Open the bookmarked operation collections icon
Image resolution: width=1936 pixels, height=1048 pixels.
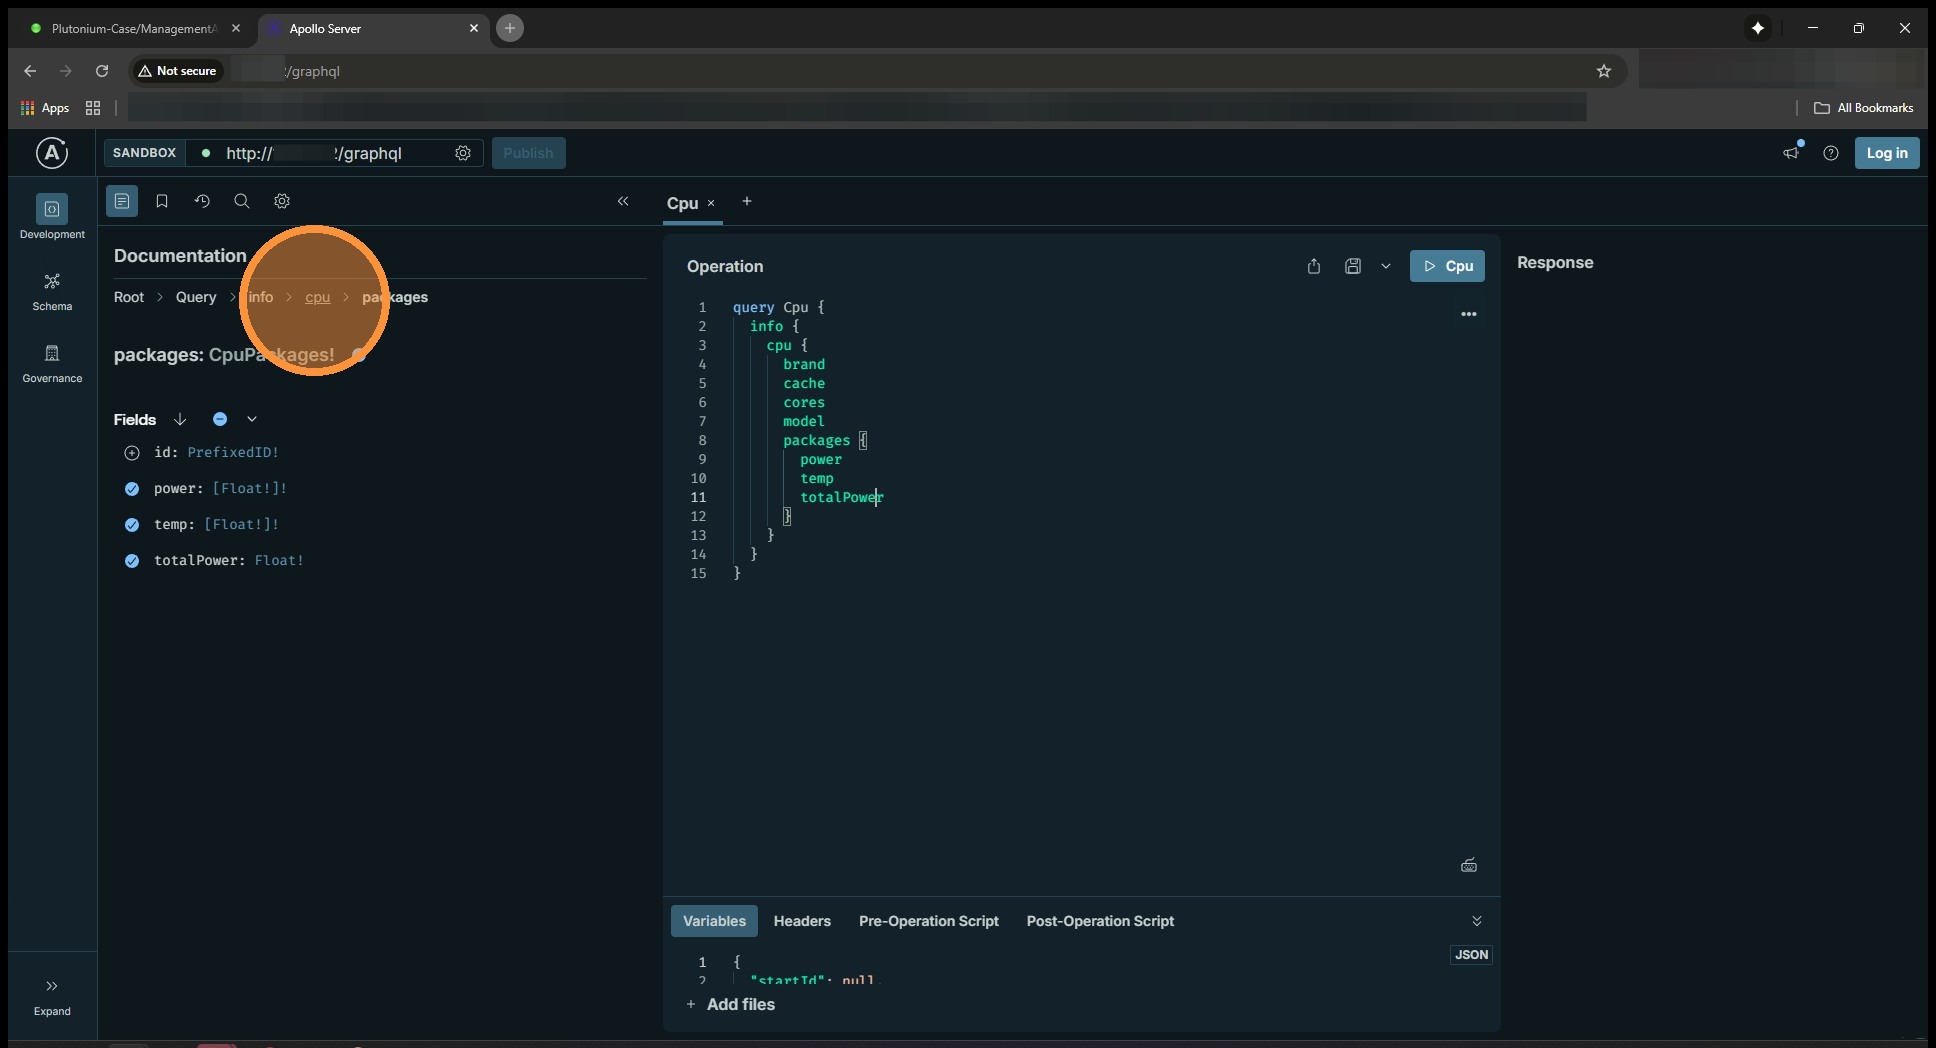click(x=162, y=201)
